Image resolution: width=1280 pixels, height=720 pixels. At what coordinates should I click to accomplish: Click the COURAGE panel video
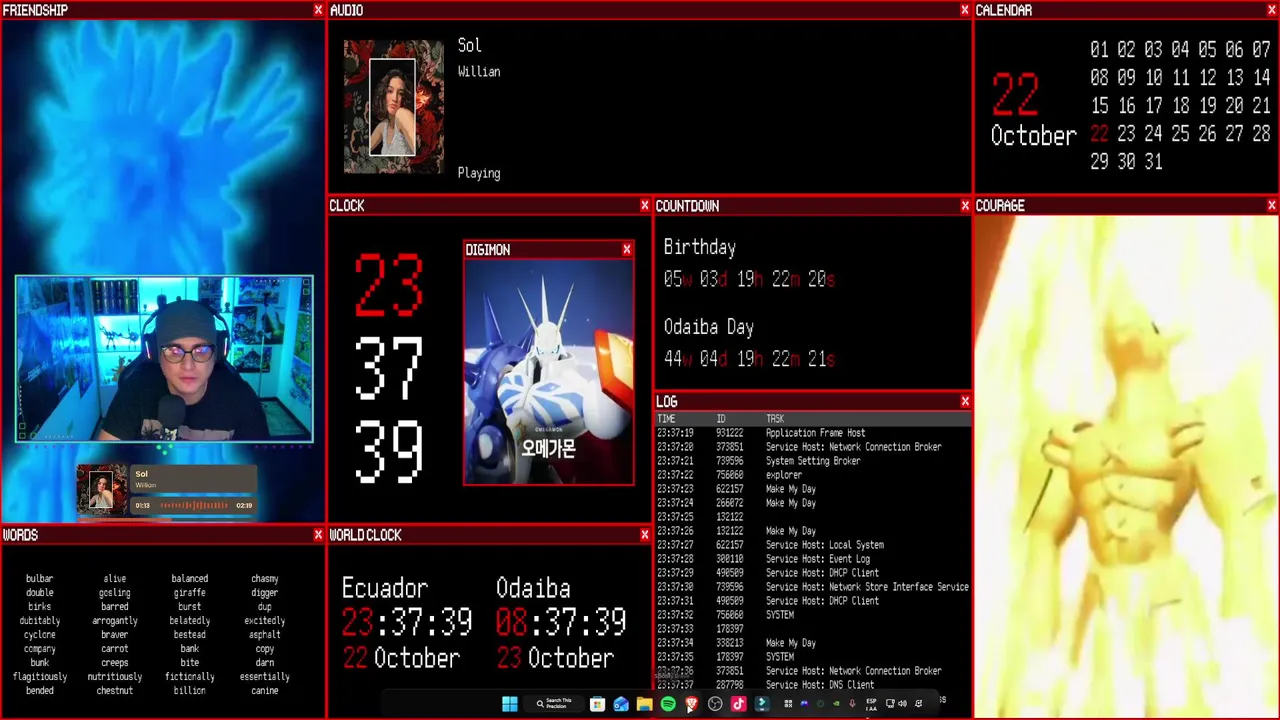coord(1126,466)
